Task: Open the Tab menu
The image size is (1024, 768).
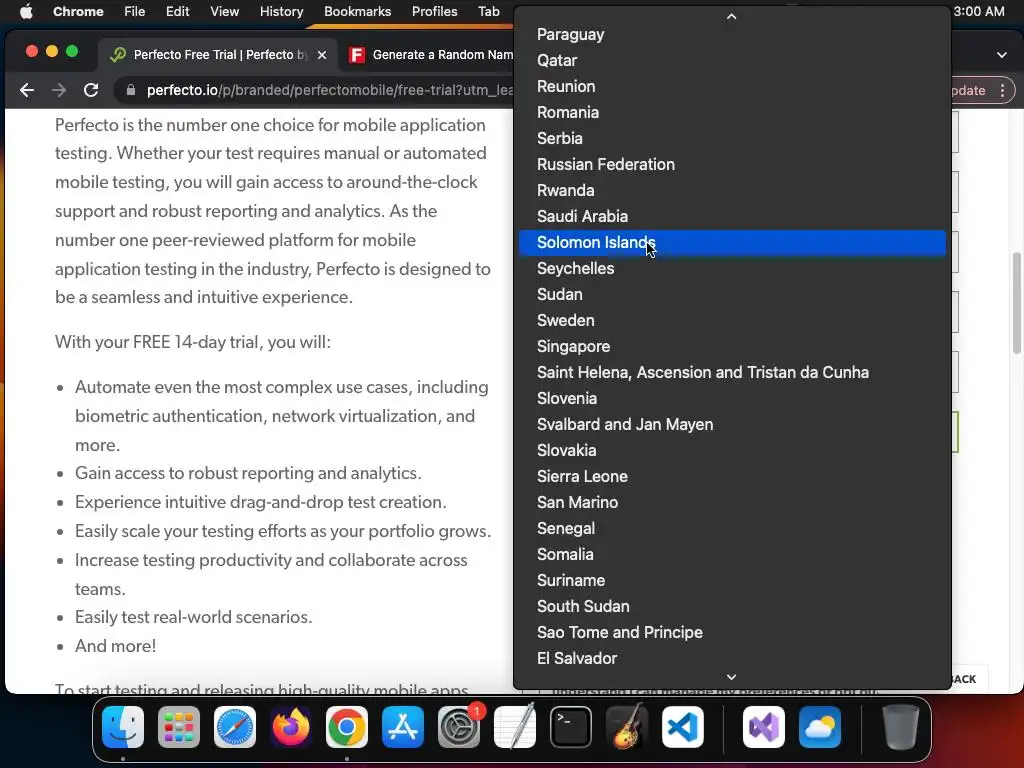Action: click(488, 11)
